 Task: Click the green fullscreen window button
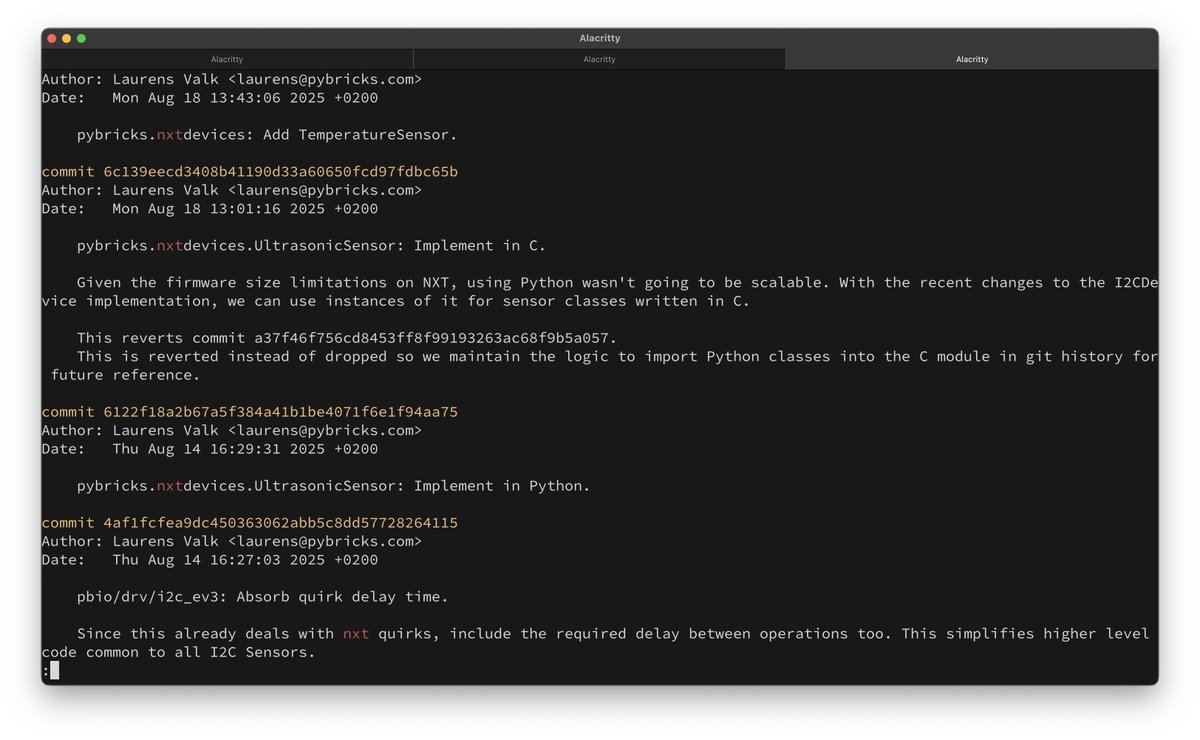pyautogui.click(x=82, y=38)
